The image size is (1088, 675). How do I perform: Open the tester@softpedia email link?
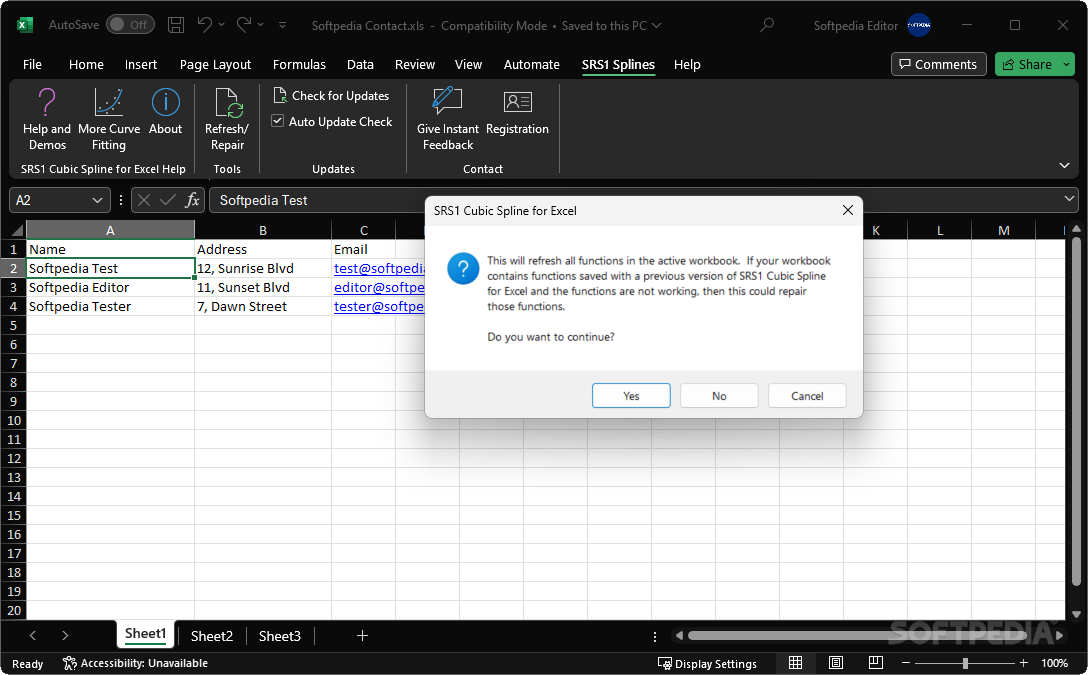(379, 306)
